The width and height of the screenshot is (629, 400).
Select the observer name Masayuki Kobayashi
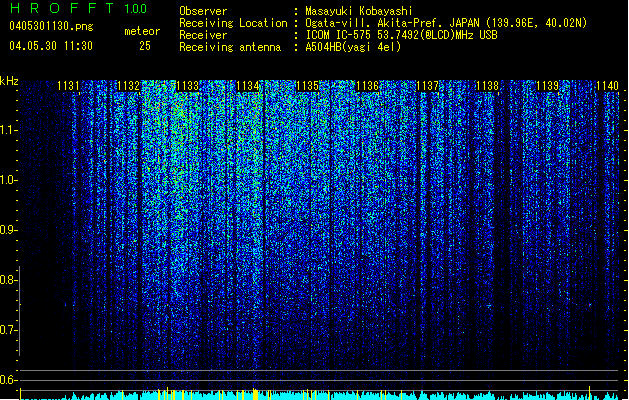[359, 11]
